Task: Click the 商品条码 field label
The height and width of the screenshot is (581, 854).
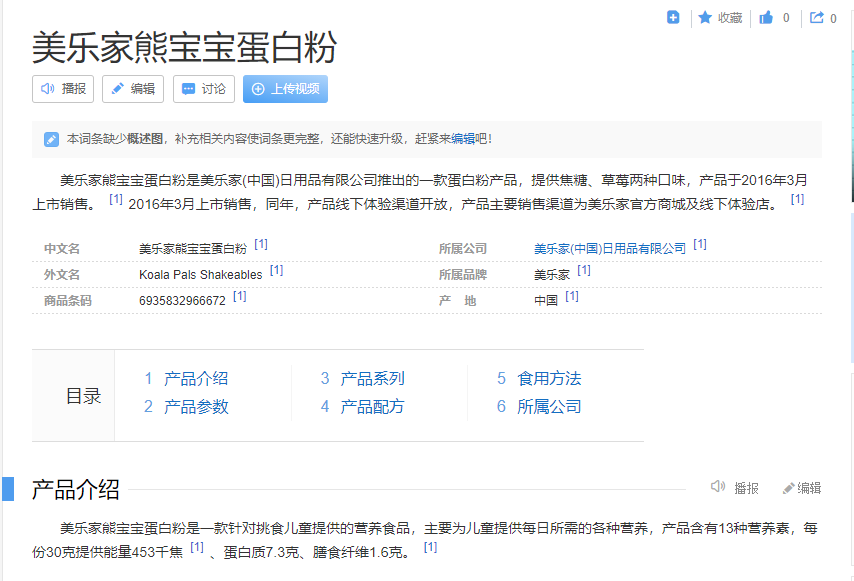Action: 68,301
